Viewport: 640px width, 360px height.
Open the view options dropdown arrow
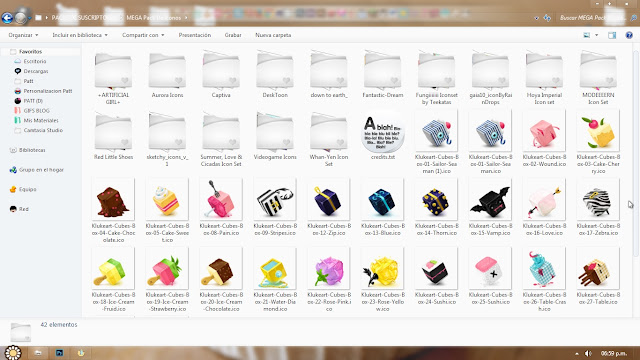(x=596, y=35)
